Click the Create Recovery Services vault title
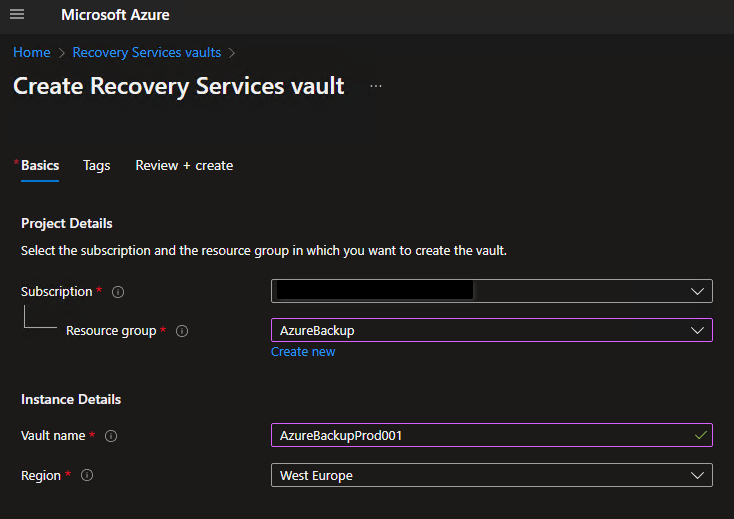 click(x=179, y=87)
